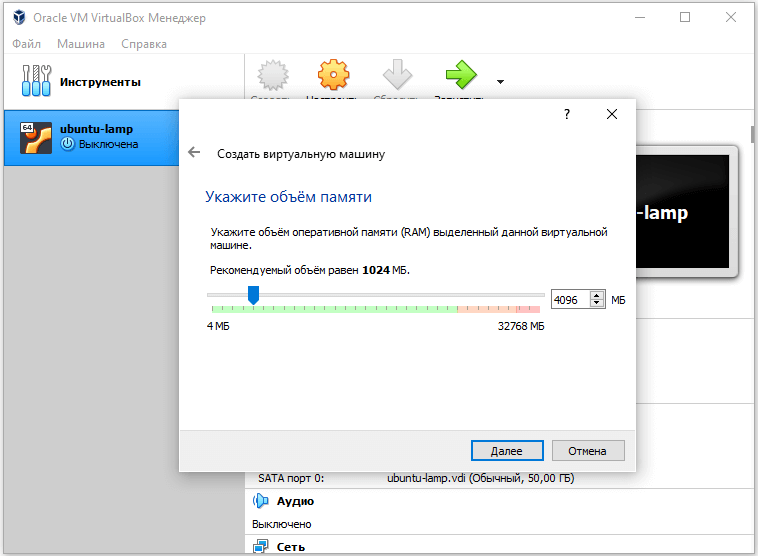
Task: Click the Сеть network icon
Action: [261, 547]
